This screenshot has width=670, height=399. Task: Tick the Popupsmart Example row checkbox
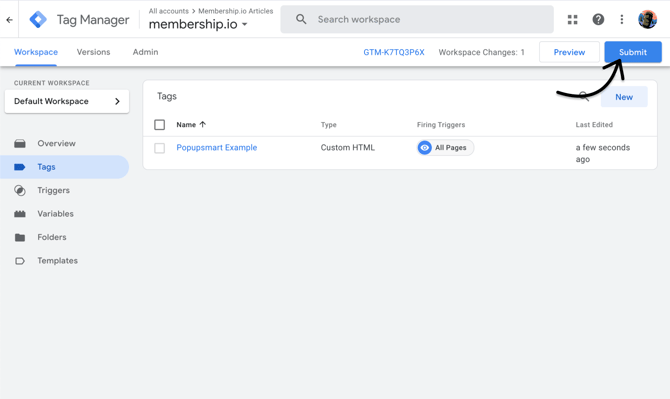[159, 148]
